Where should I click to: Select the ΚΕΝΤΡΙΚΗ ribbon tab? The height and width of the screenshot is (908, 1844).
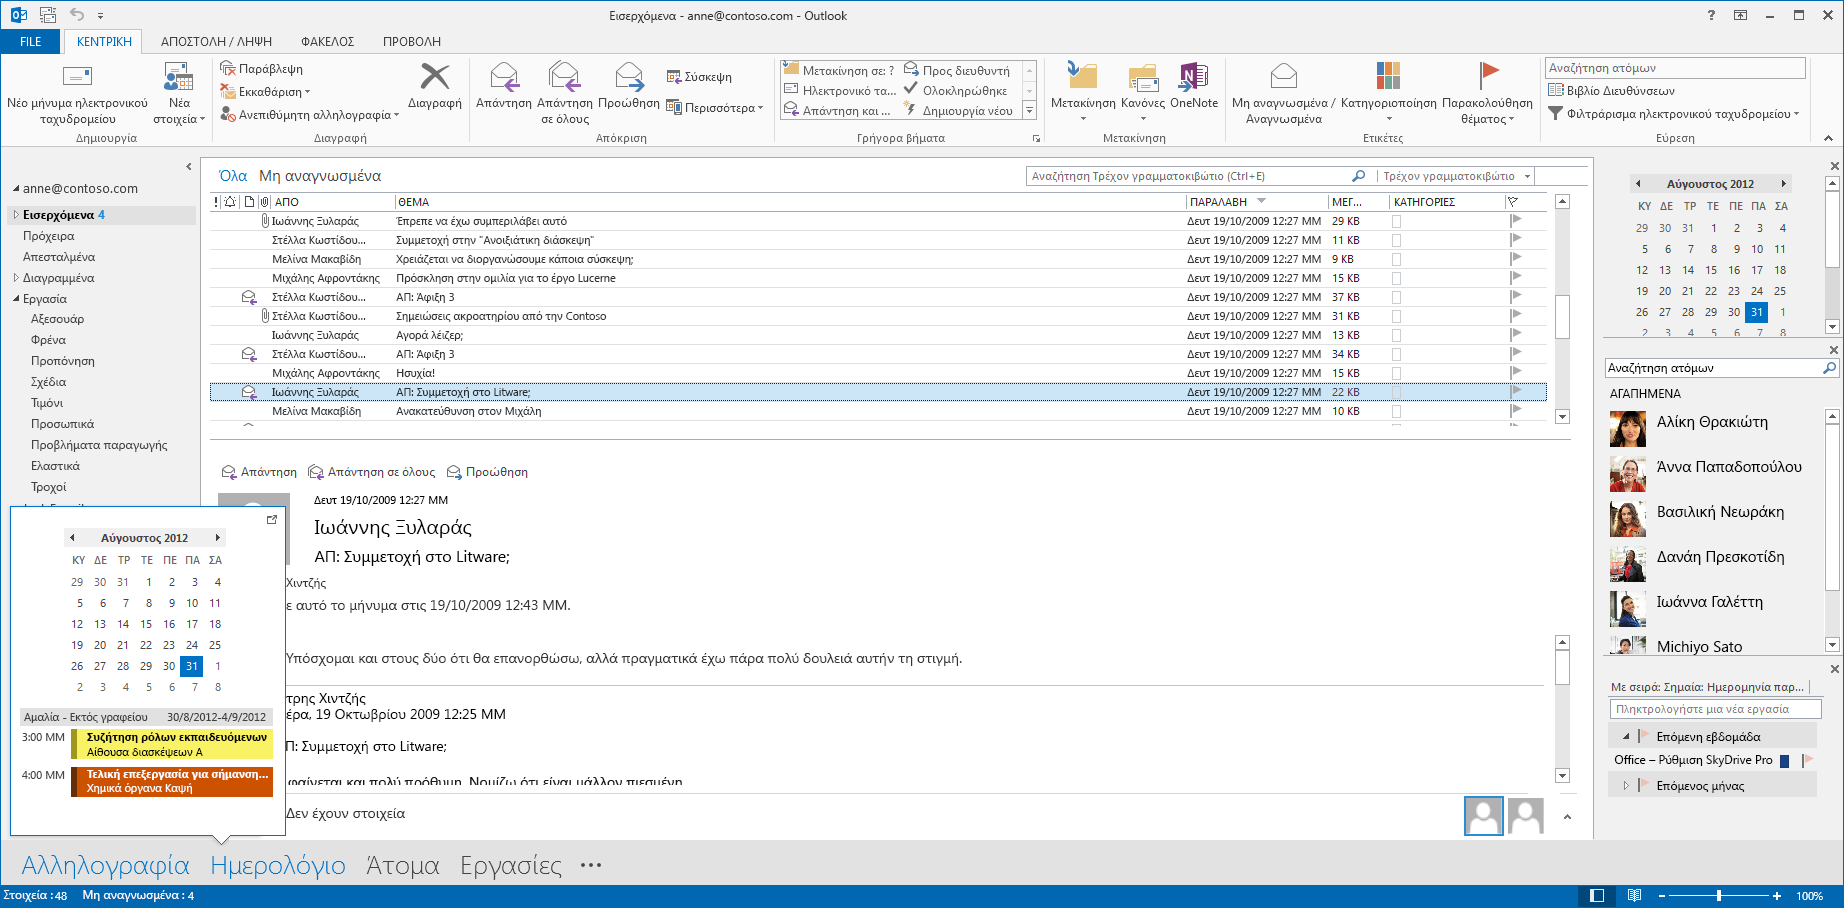(x=104, y=42)
